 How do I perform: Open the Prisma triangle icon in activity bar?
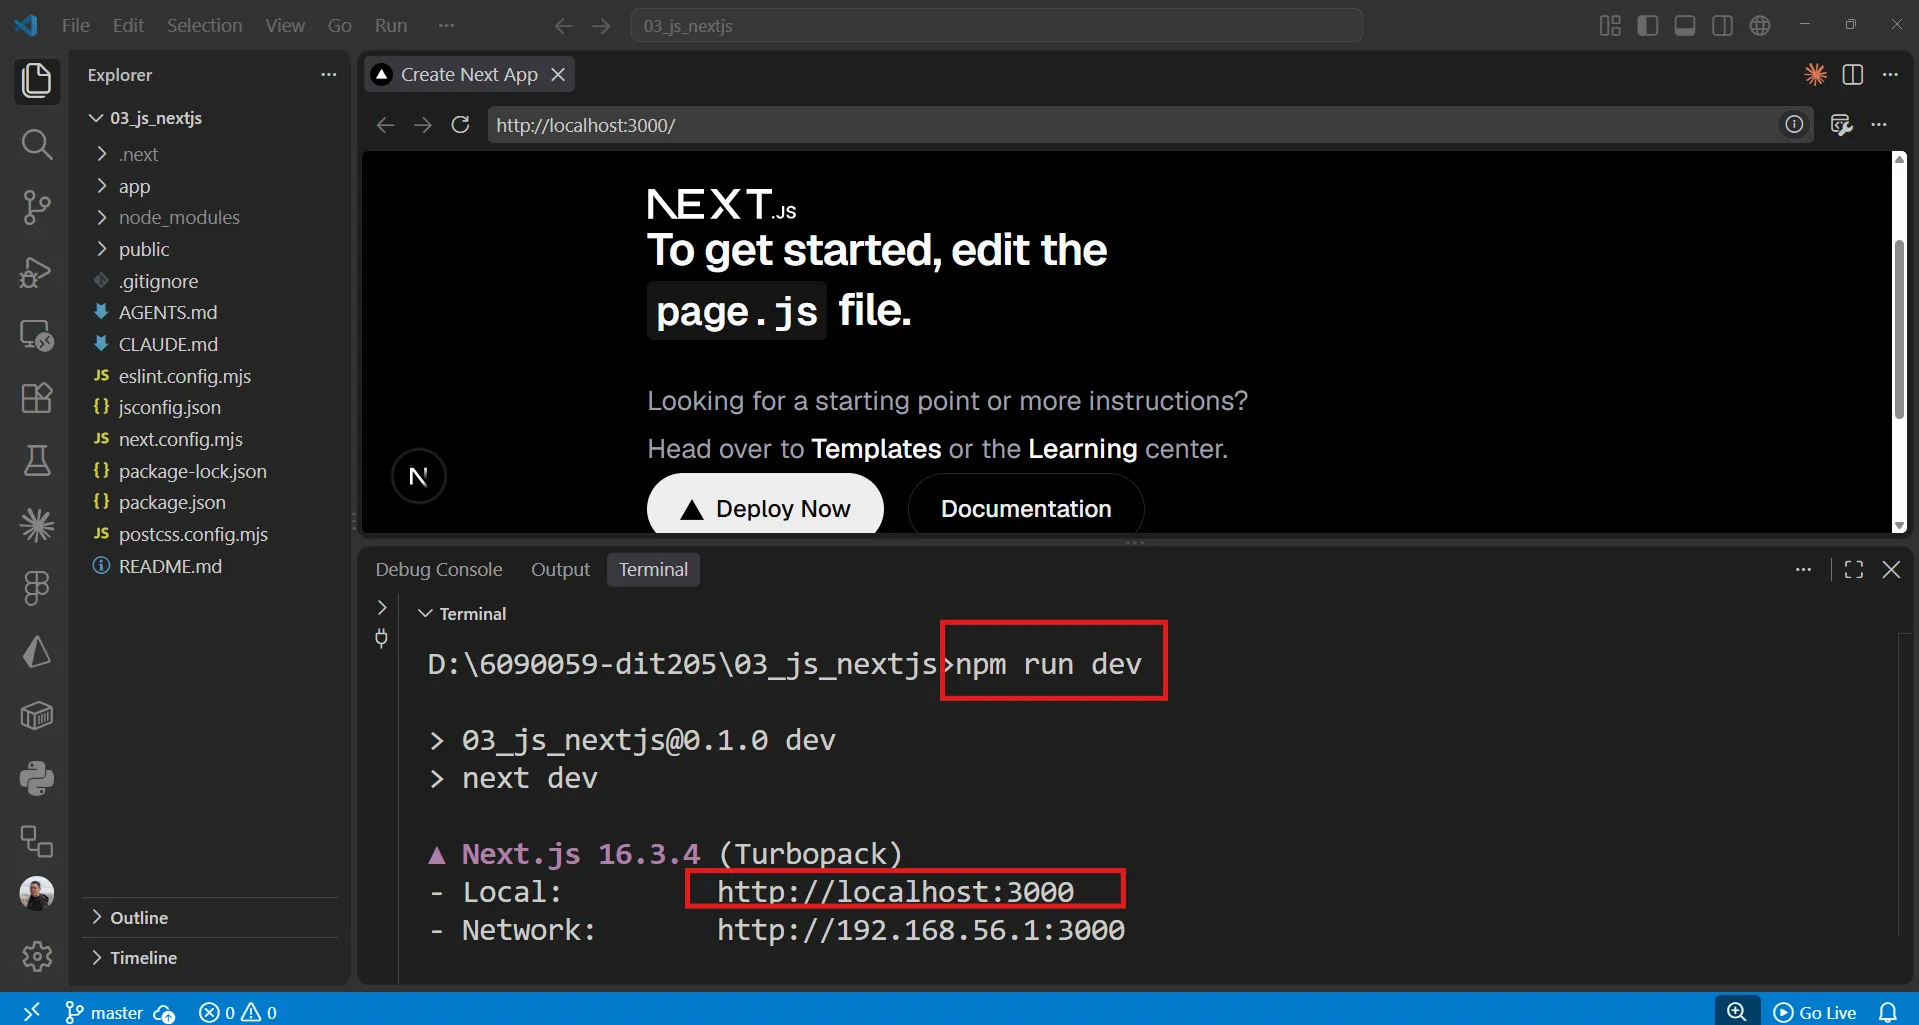click(37, 652)
